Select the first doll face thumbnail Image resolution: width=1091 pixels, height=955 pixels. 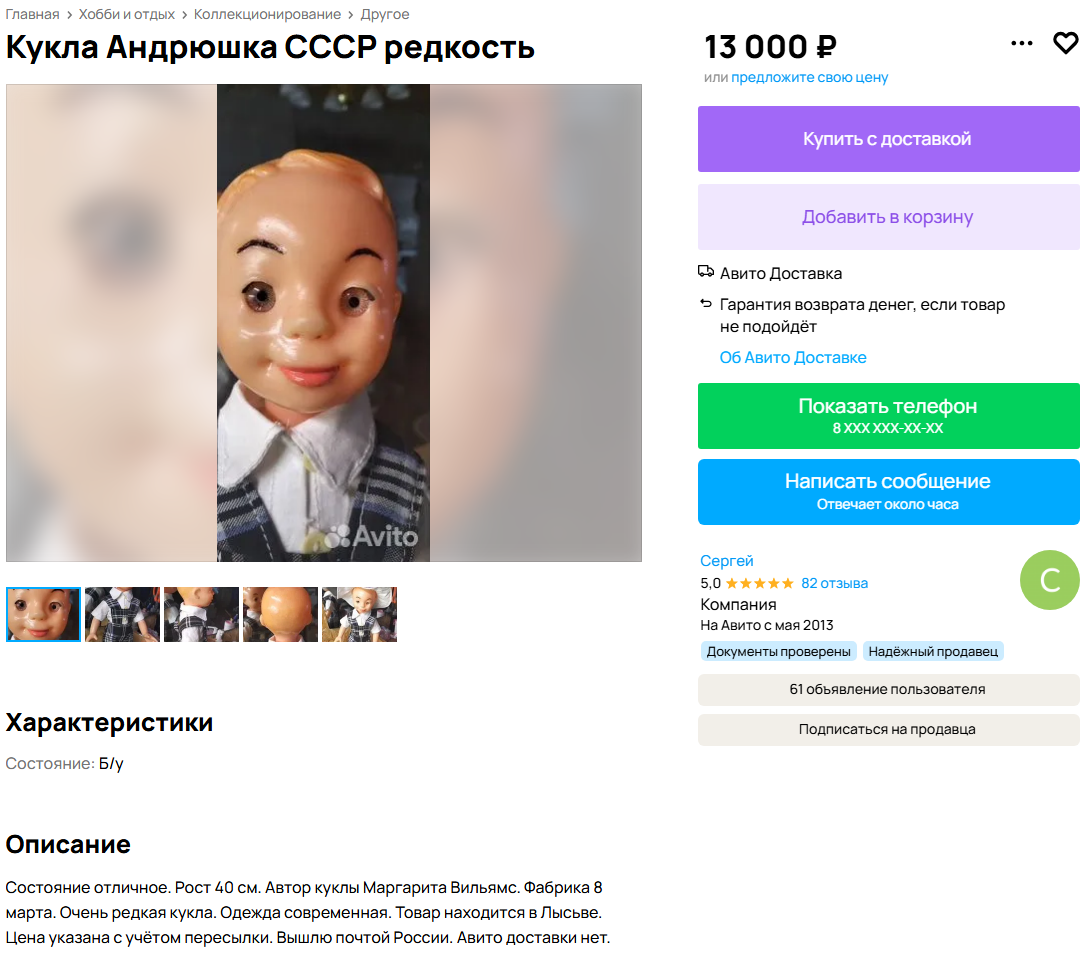coord(44,614)
